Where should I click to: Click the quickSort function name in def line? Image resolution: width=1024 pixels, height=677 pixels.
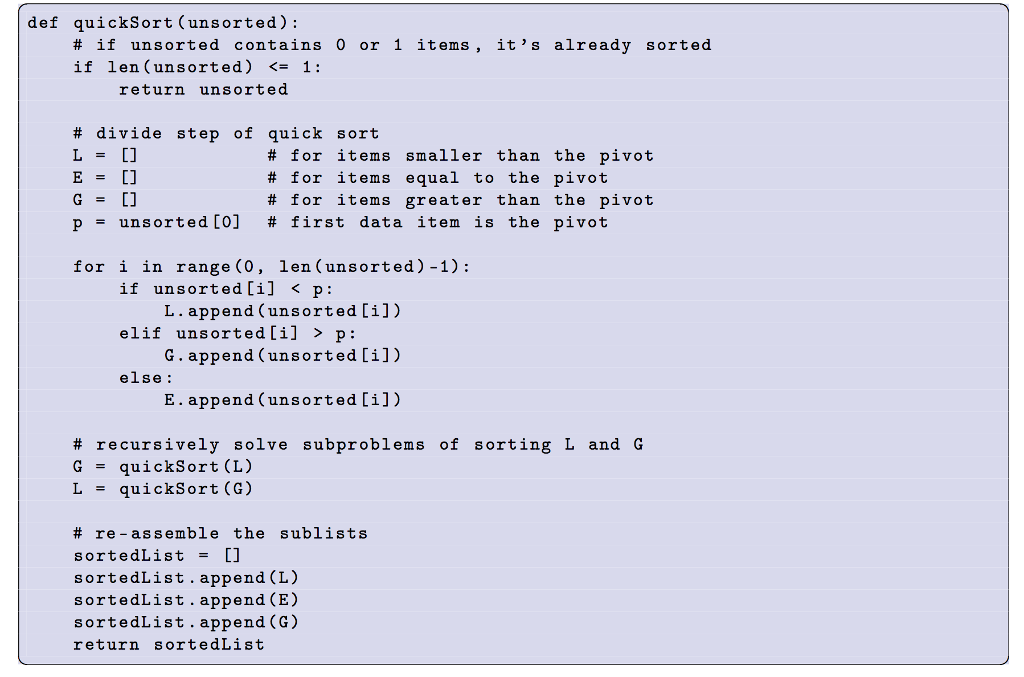(x=125, y=23)
